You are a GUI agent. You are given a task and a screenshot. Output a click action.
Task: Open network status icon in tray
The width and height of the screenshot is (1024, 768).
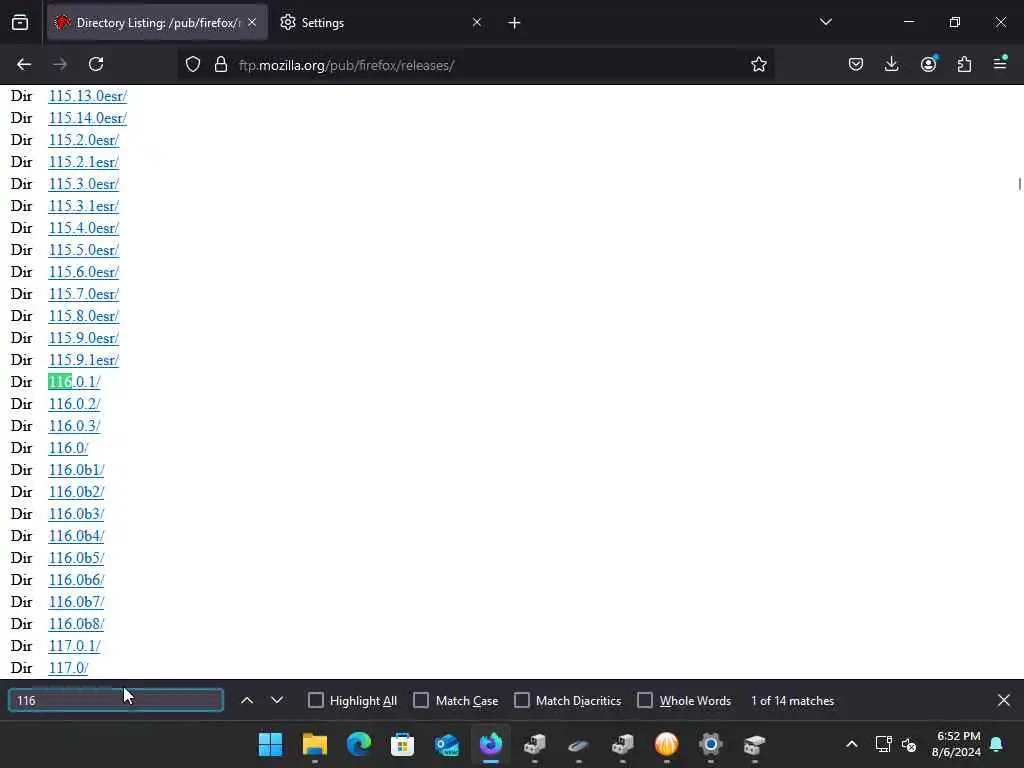tap(883, 744)
